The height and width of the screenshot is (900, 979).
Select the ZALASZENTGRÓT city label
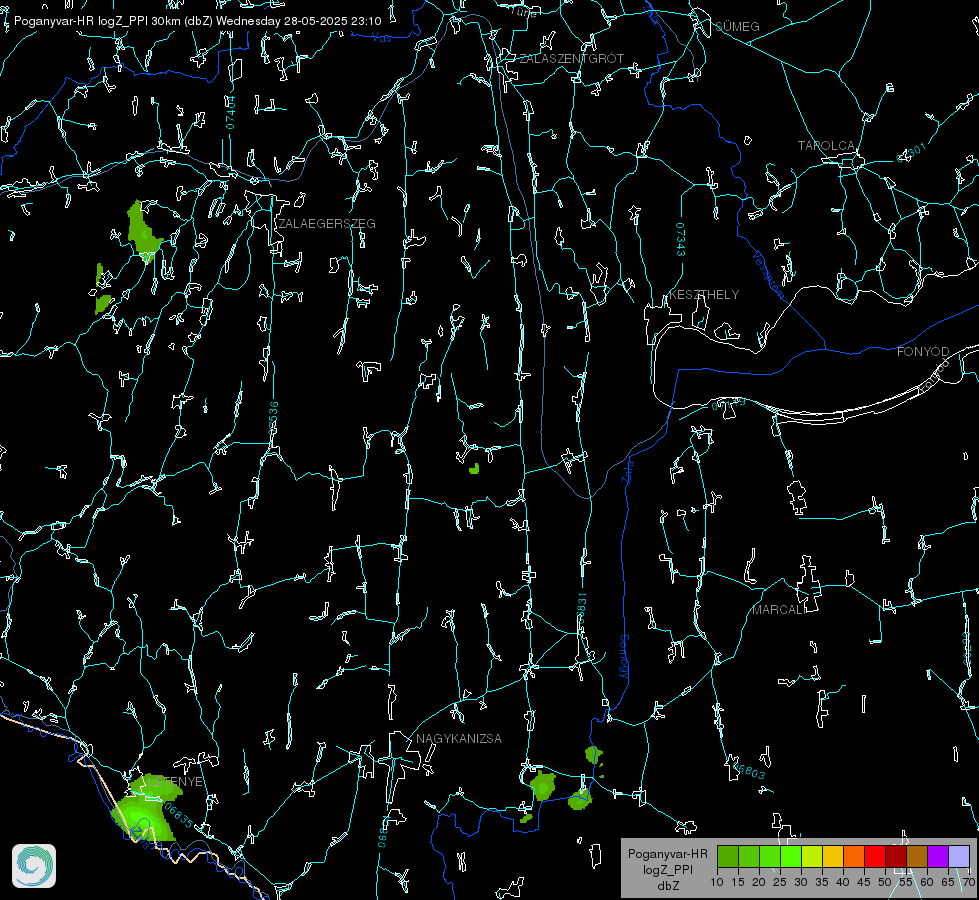(x=572, y=59)
